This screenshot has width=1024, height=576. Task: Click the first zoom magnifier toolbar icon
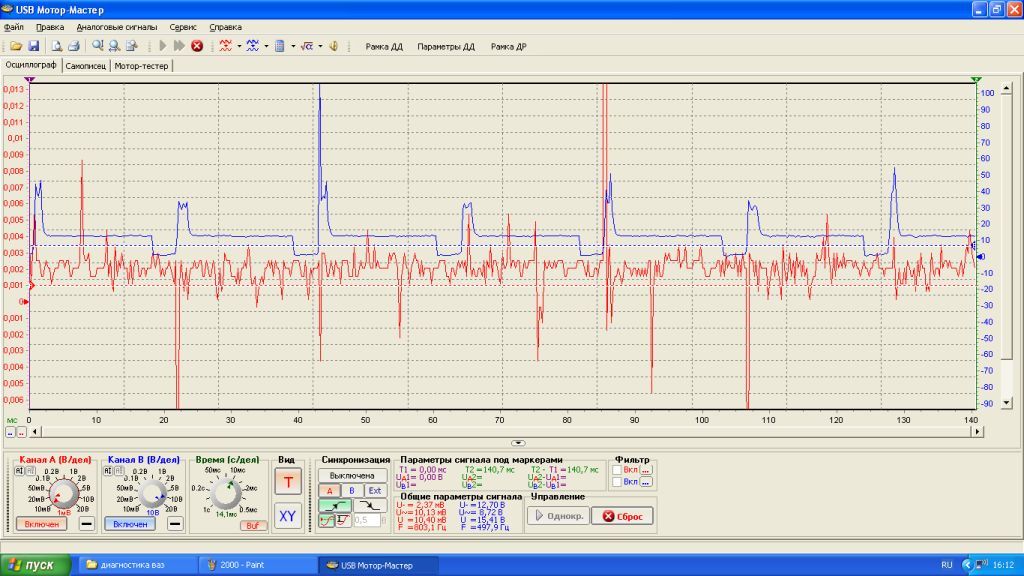(97, 46)
